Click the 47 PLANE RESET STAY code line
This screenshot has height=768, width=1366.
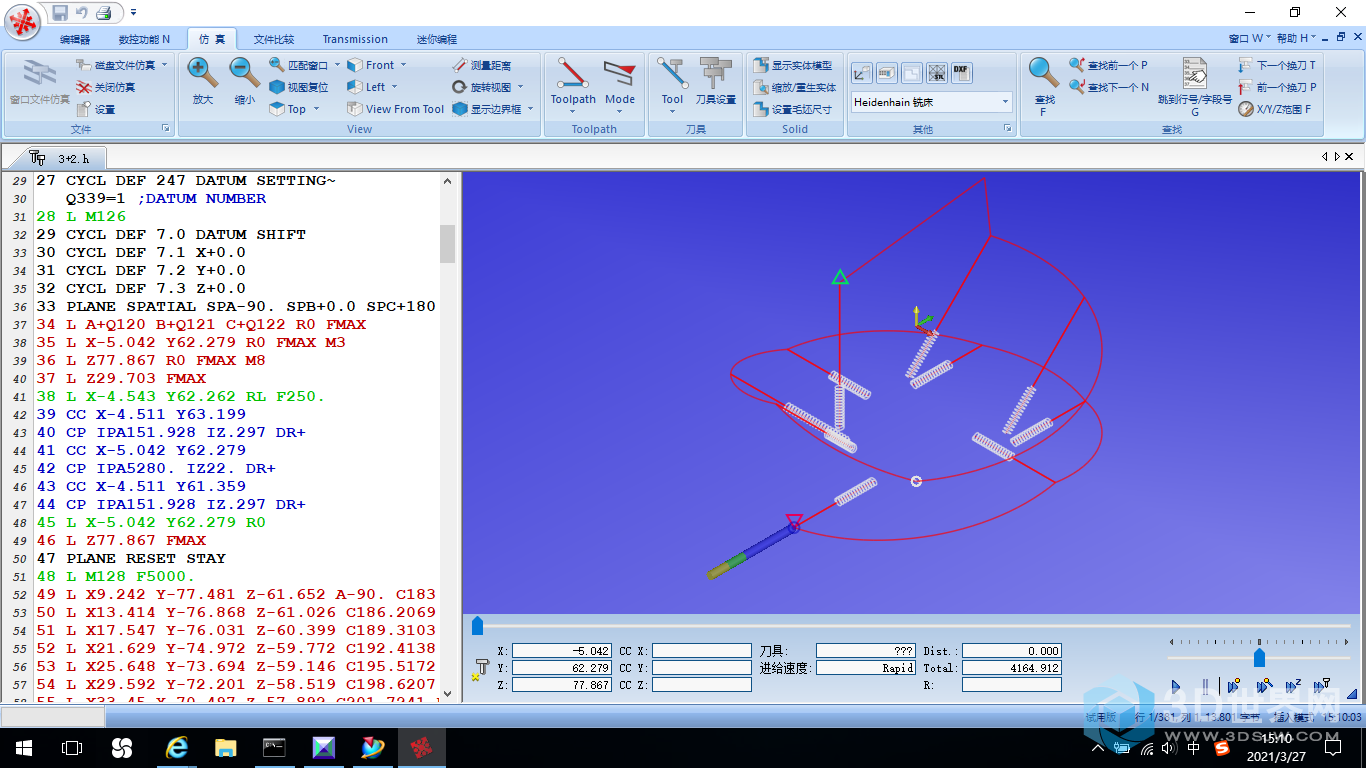pyautogui.click(x=131, y=558)
